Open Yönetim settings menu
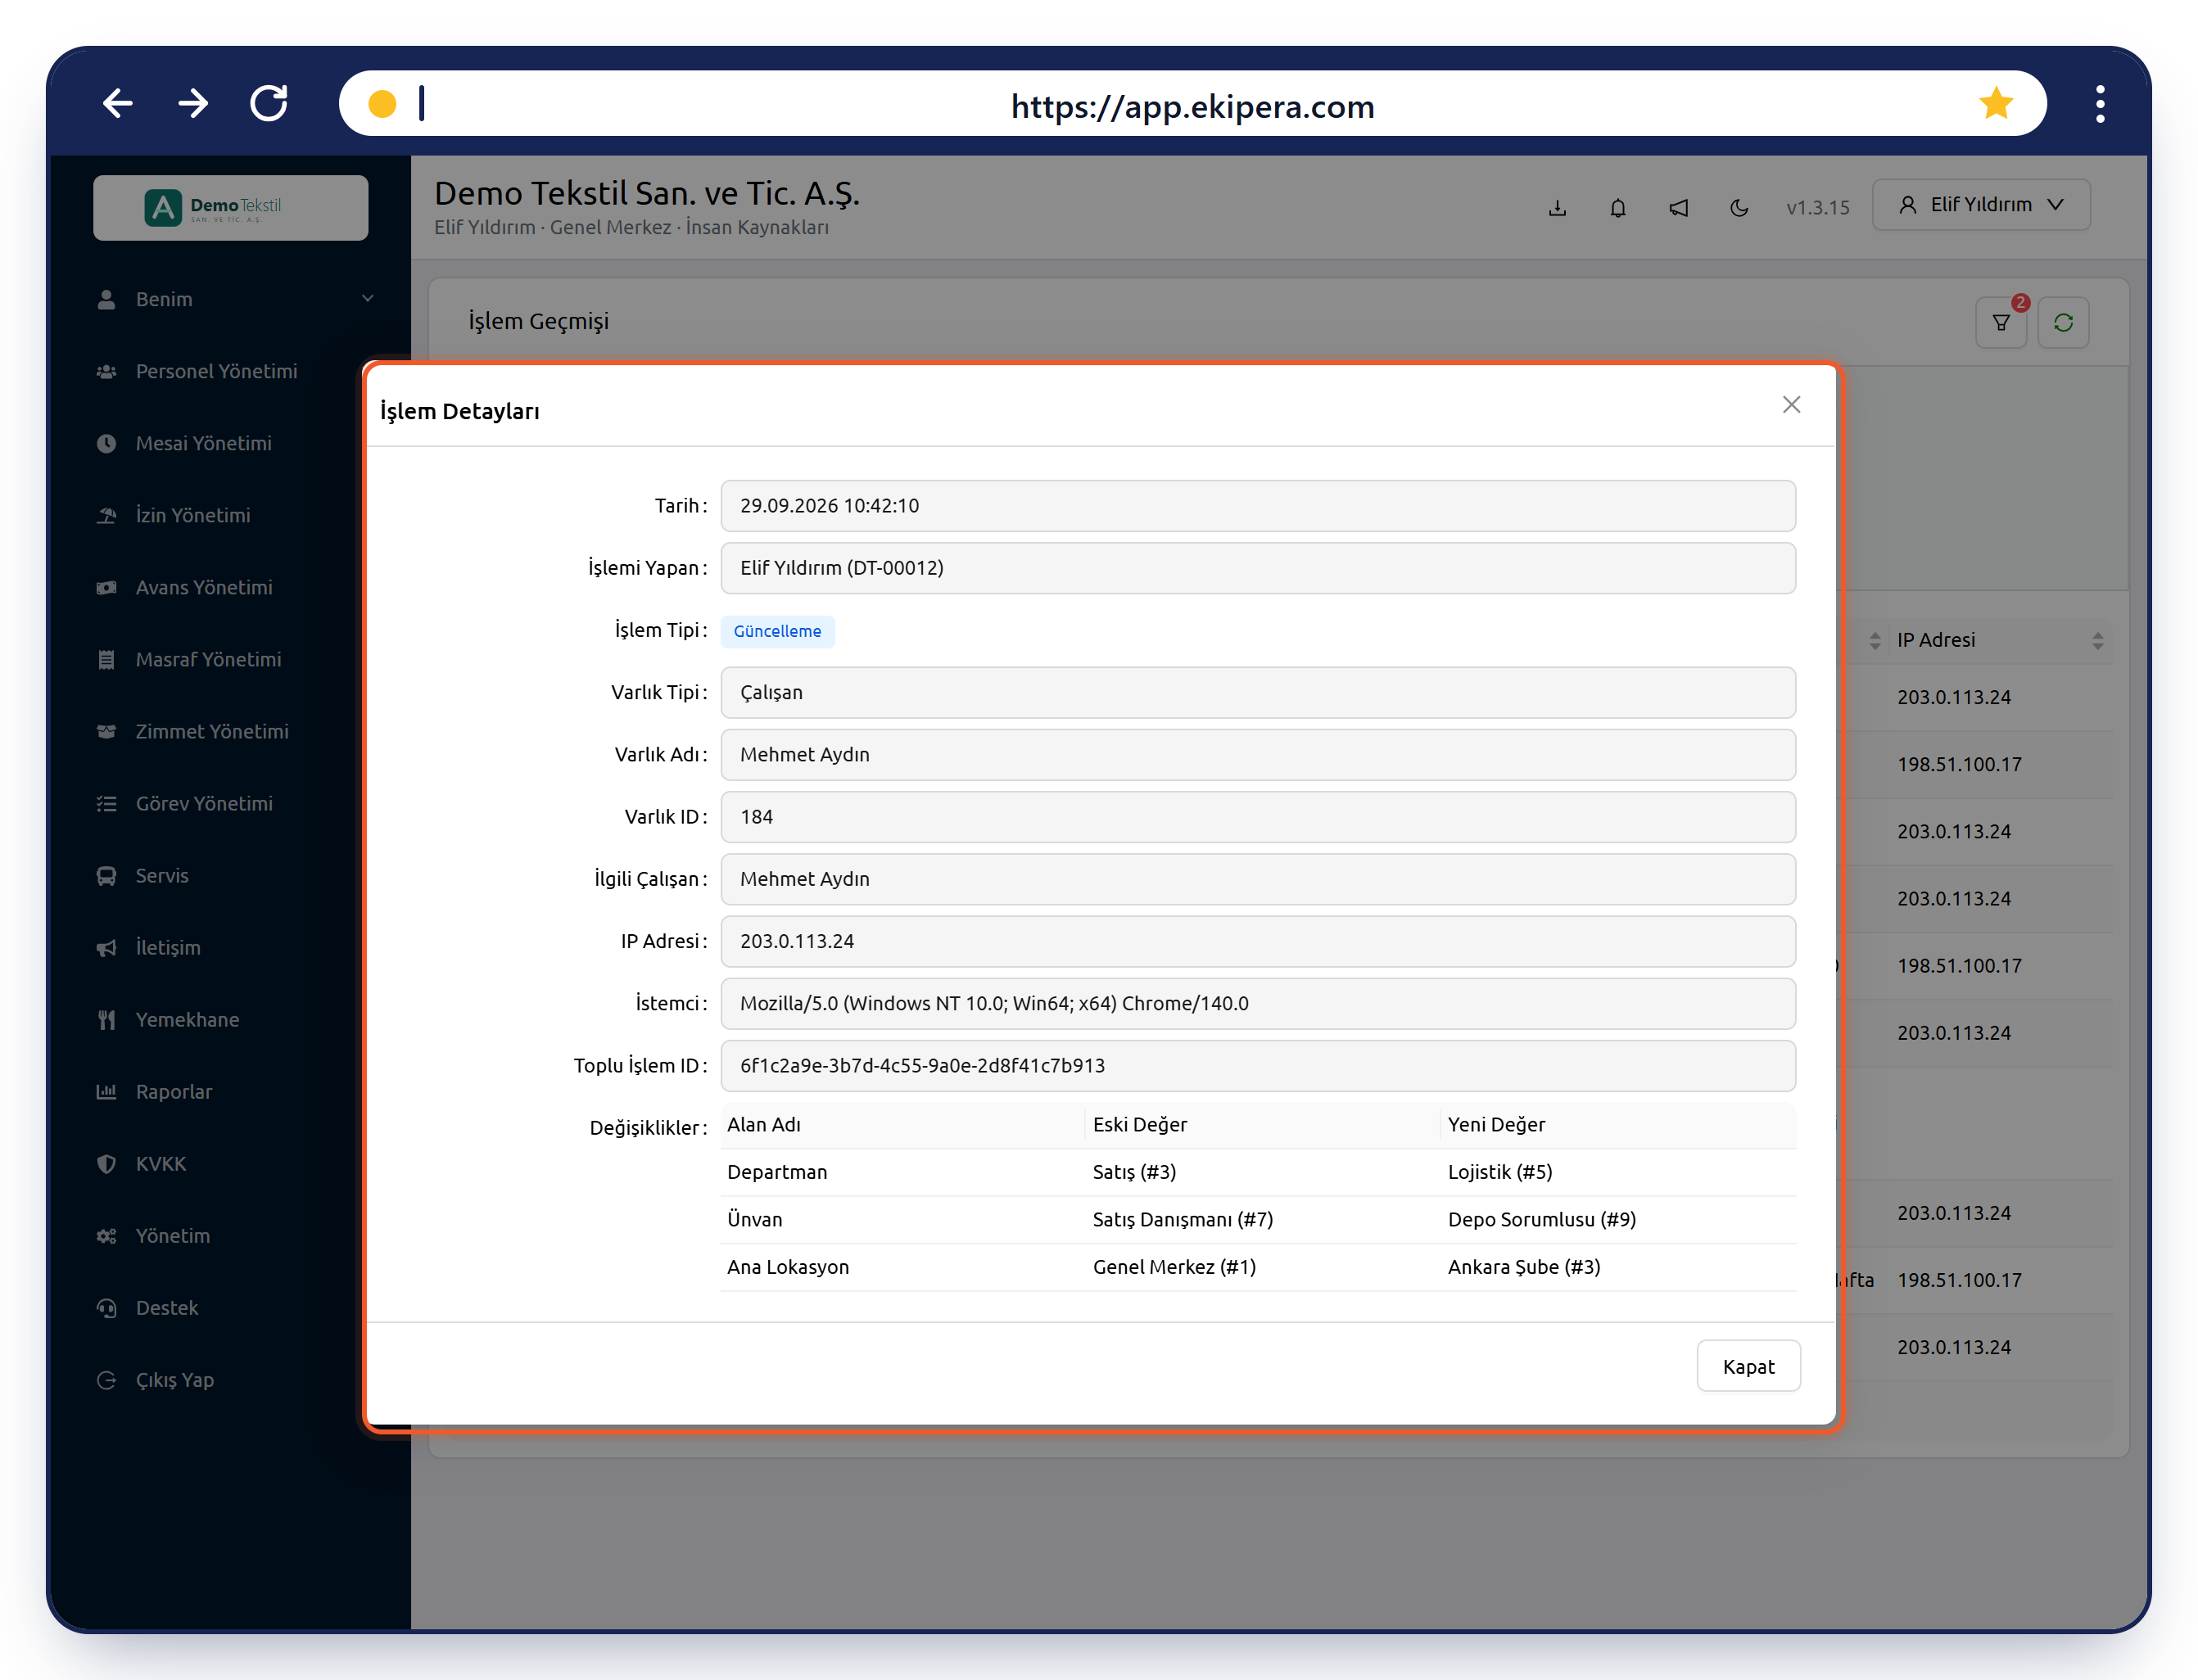2198x1680 pixels. (173, 1235)
